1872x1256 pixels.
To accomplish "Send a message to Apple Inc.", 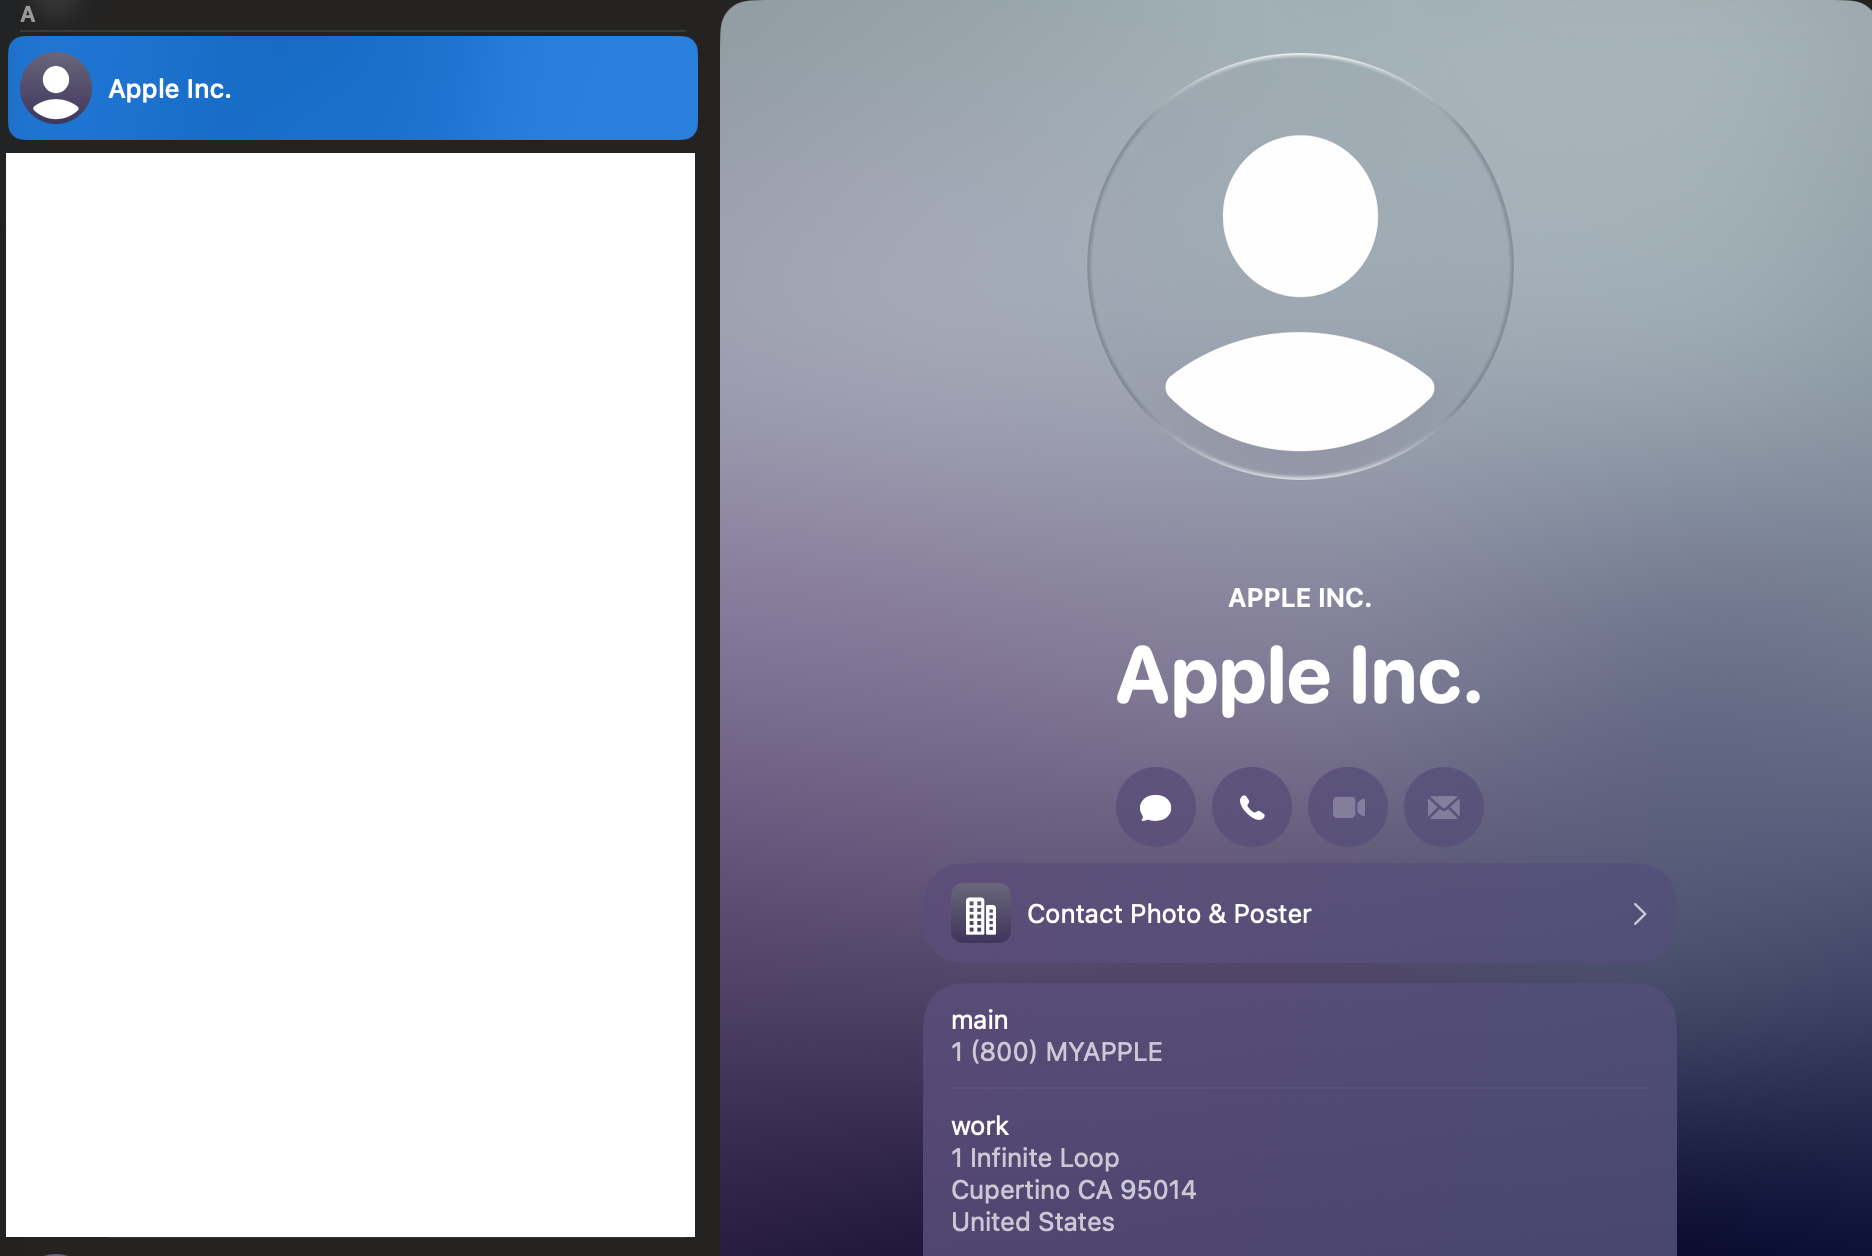I will point(1156,807).
